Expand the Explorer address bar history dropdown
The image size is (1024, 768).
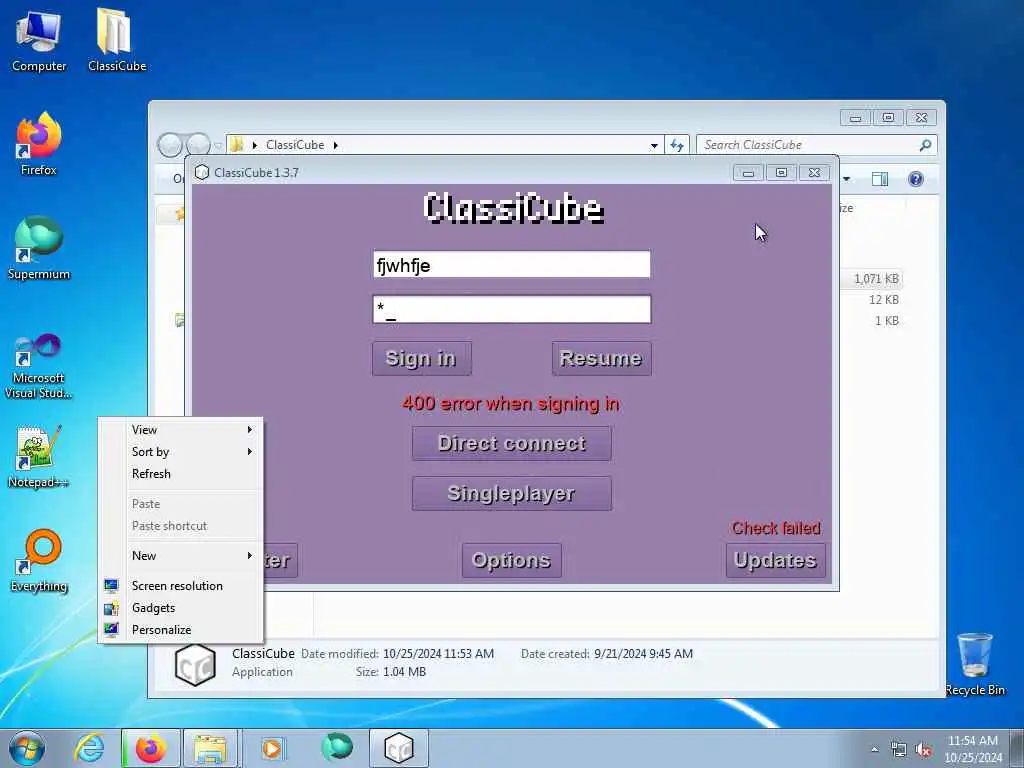pyautogui.click(x=654, y=146)
